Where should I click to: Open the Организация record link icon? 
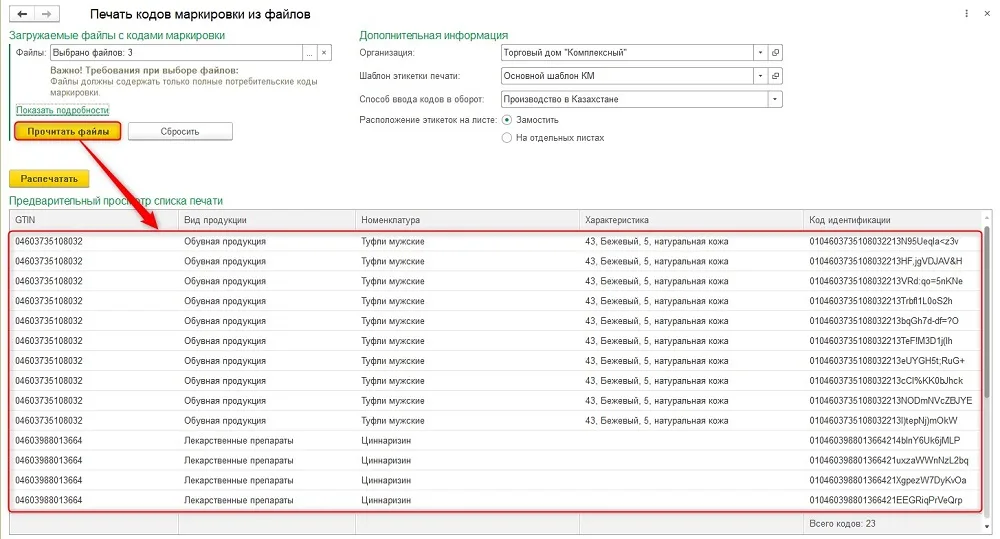click(x=775, y=53)
